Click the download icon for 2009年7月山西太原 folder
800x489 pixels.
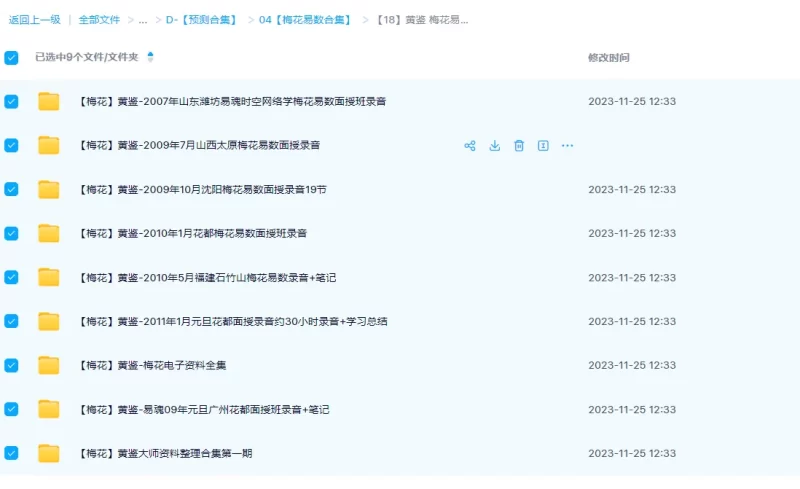[494, 146]
